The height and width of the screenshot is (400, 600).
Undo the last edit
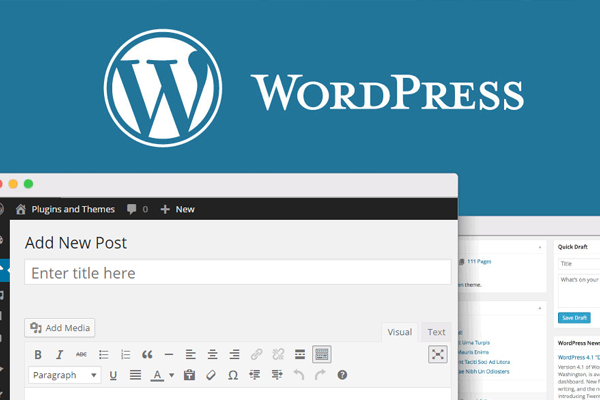pos(298,375)
